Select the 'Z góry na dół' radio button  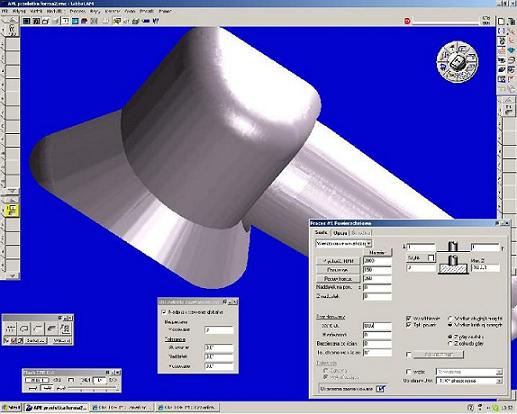tap(451, 337)
